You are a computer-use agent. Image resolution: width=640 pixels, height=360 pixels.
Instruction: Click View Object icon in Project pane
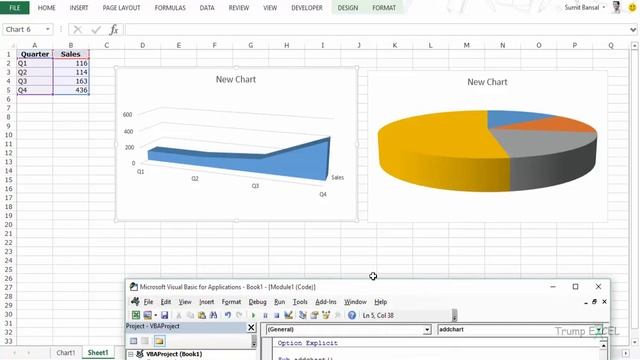(145, 341)
